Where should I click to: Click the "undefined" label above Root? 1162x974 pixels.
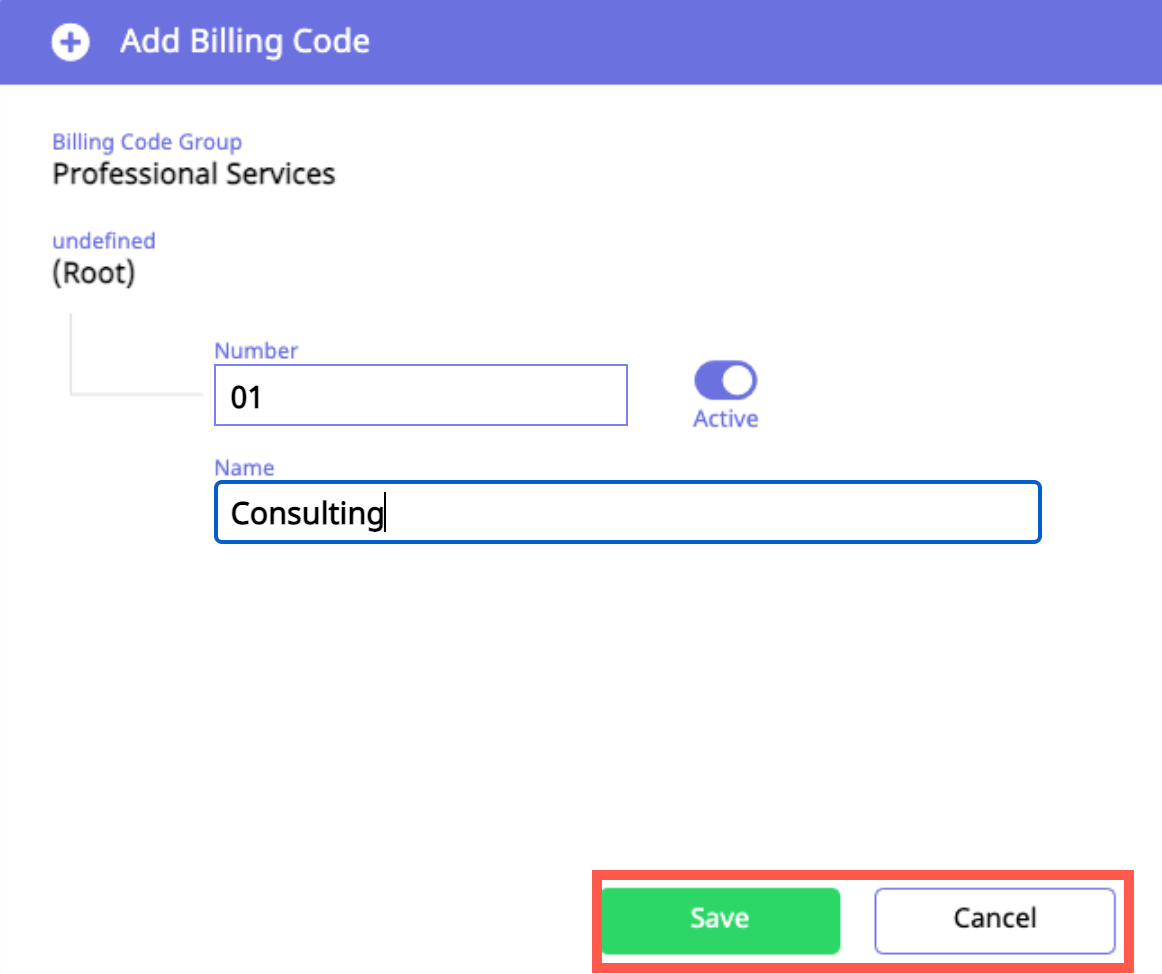click(x=103, y=241)
